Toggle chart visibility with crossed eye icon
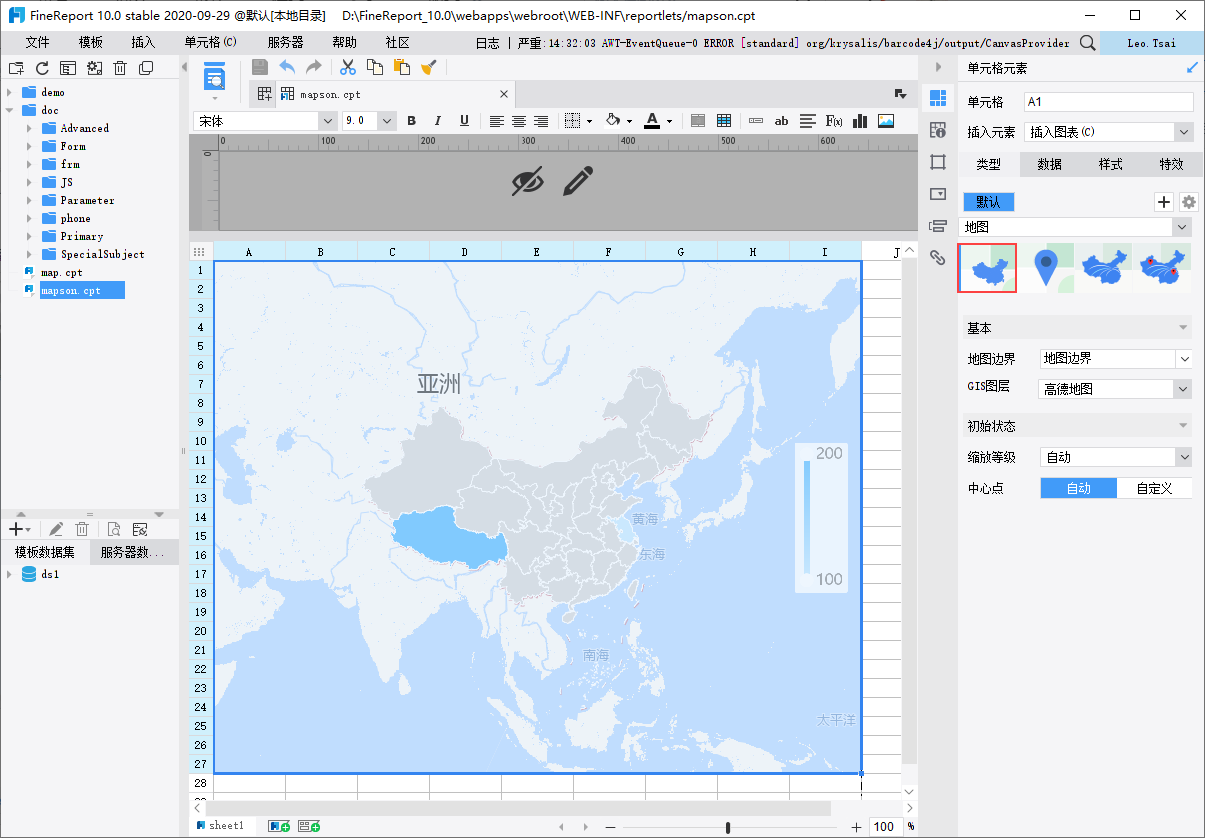 [x=528, y=181]
